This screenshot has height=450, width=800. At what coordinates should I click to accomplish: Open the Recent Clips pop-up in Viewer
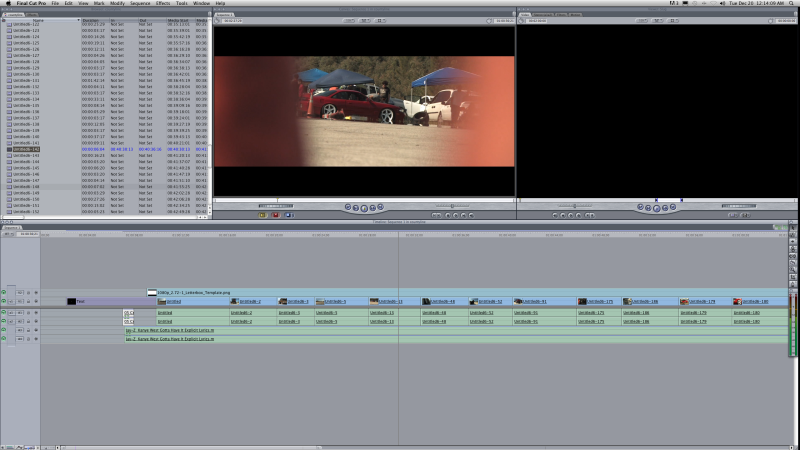point(733,215)
